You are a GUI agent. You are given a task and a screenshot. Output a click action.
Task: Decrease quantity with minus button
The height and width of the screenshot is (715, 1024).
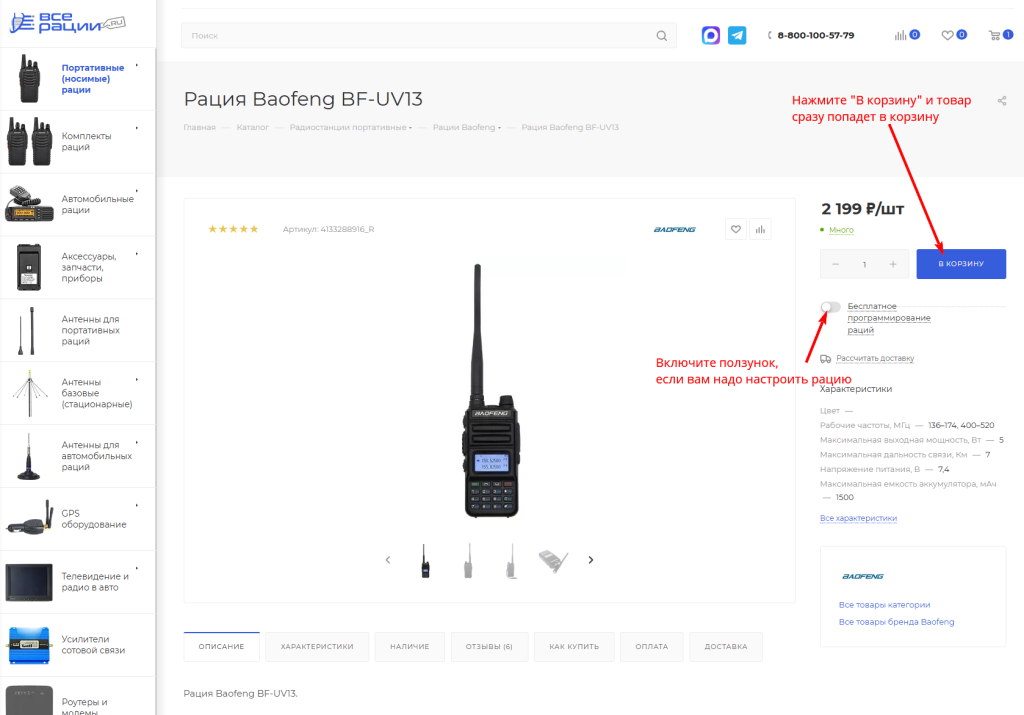tap(836, 264)
